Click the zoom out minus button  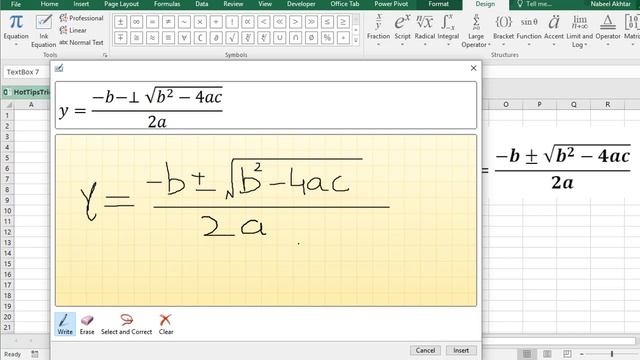click(582, 353)
